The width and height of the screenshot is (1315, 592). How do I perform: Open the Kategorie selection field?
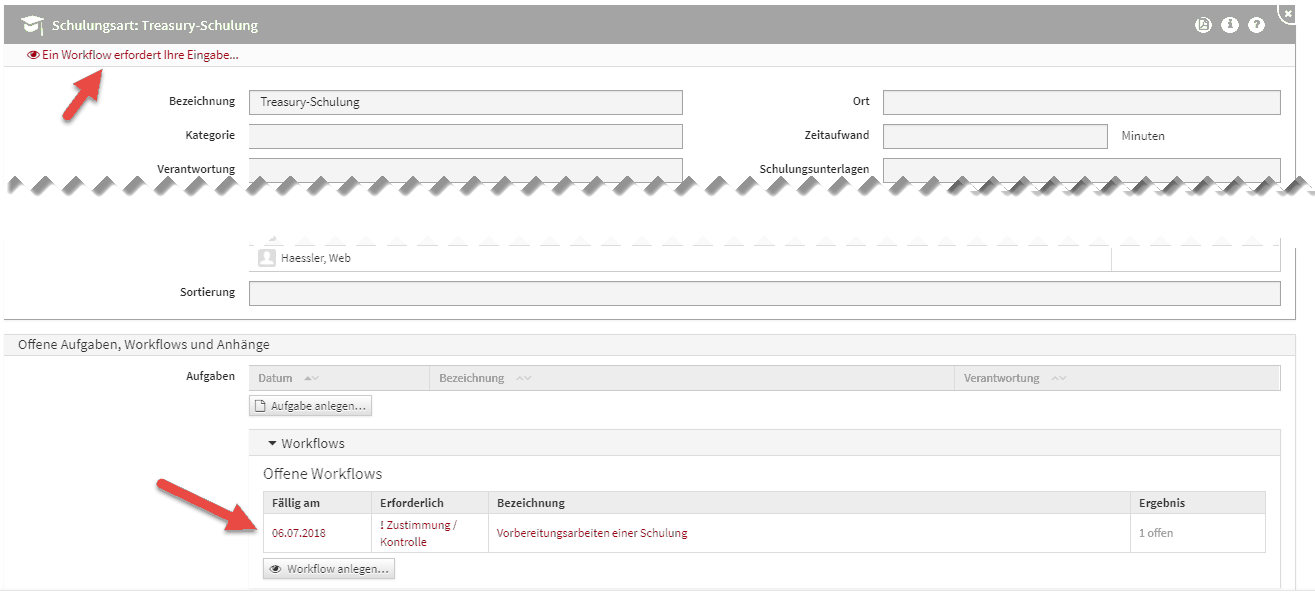click(465, 135)
